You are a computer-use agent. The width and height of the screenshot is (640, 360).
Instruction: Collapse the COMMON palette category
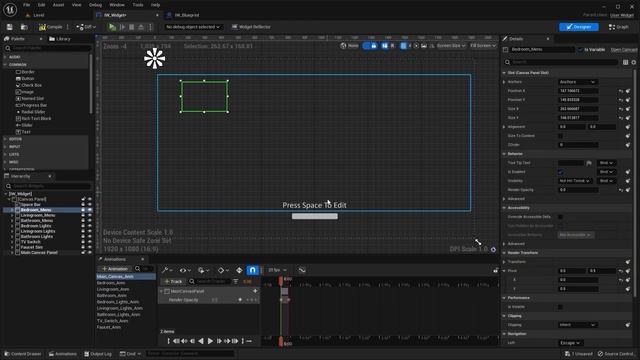(x=5, y=64)
